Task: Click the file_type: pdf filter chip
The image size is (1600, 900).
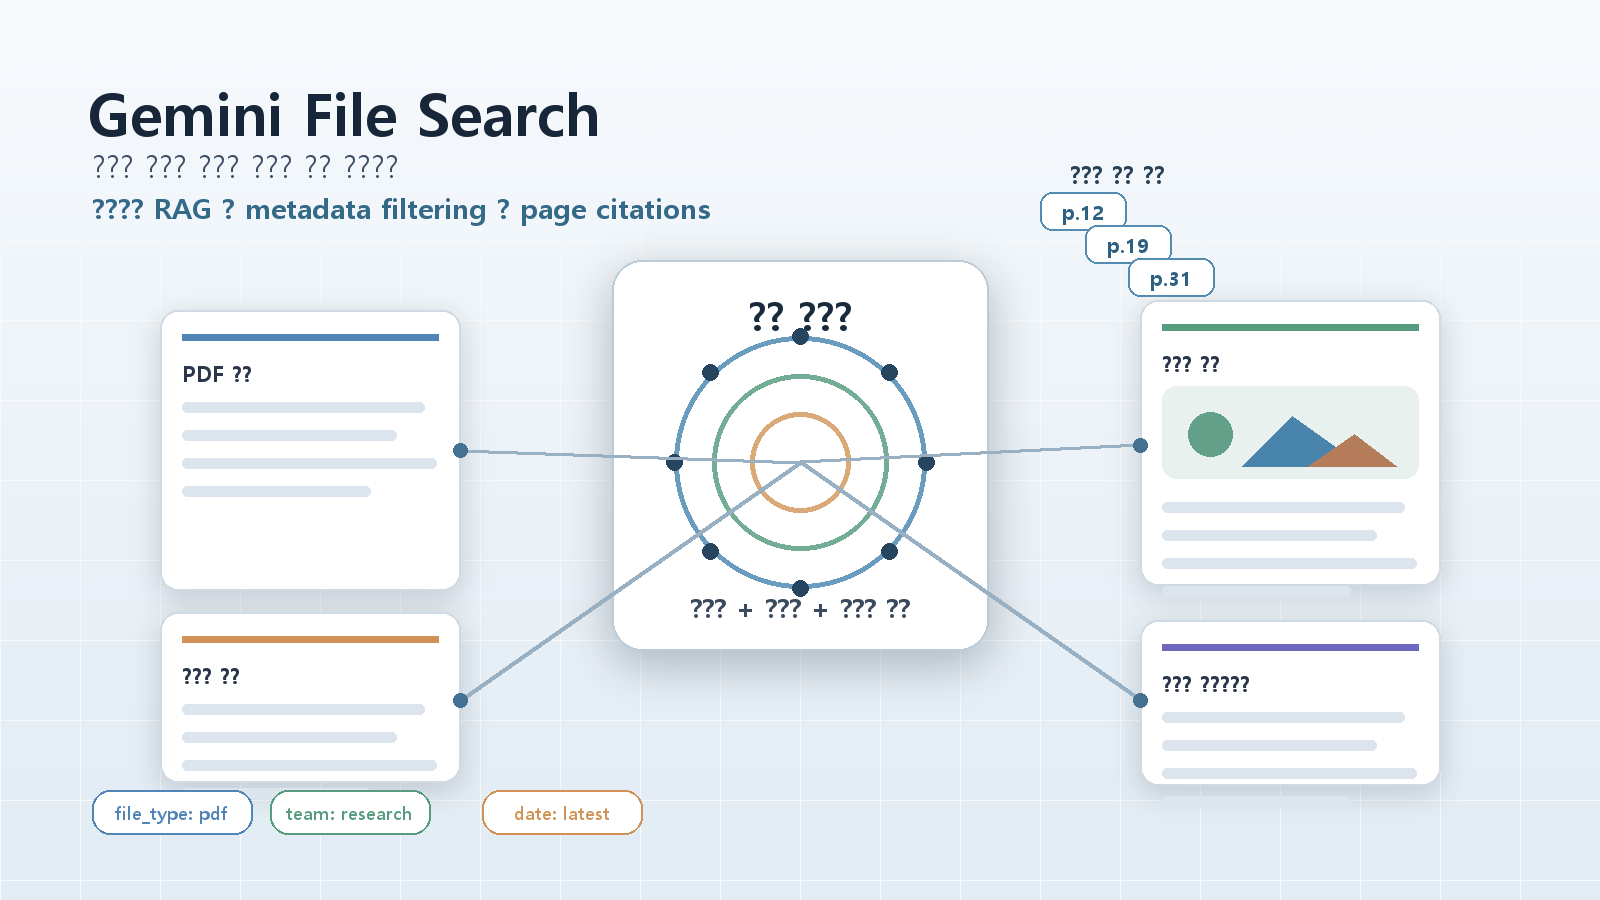Action: click(172, 813)
